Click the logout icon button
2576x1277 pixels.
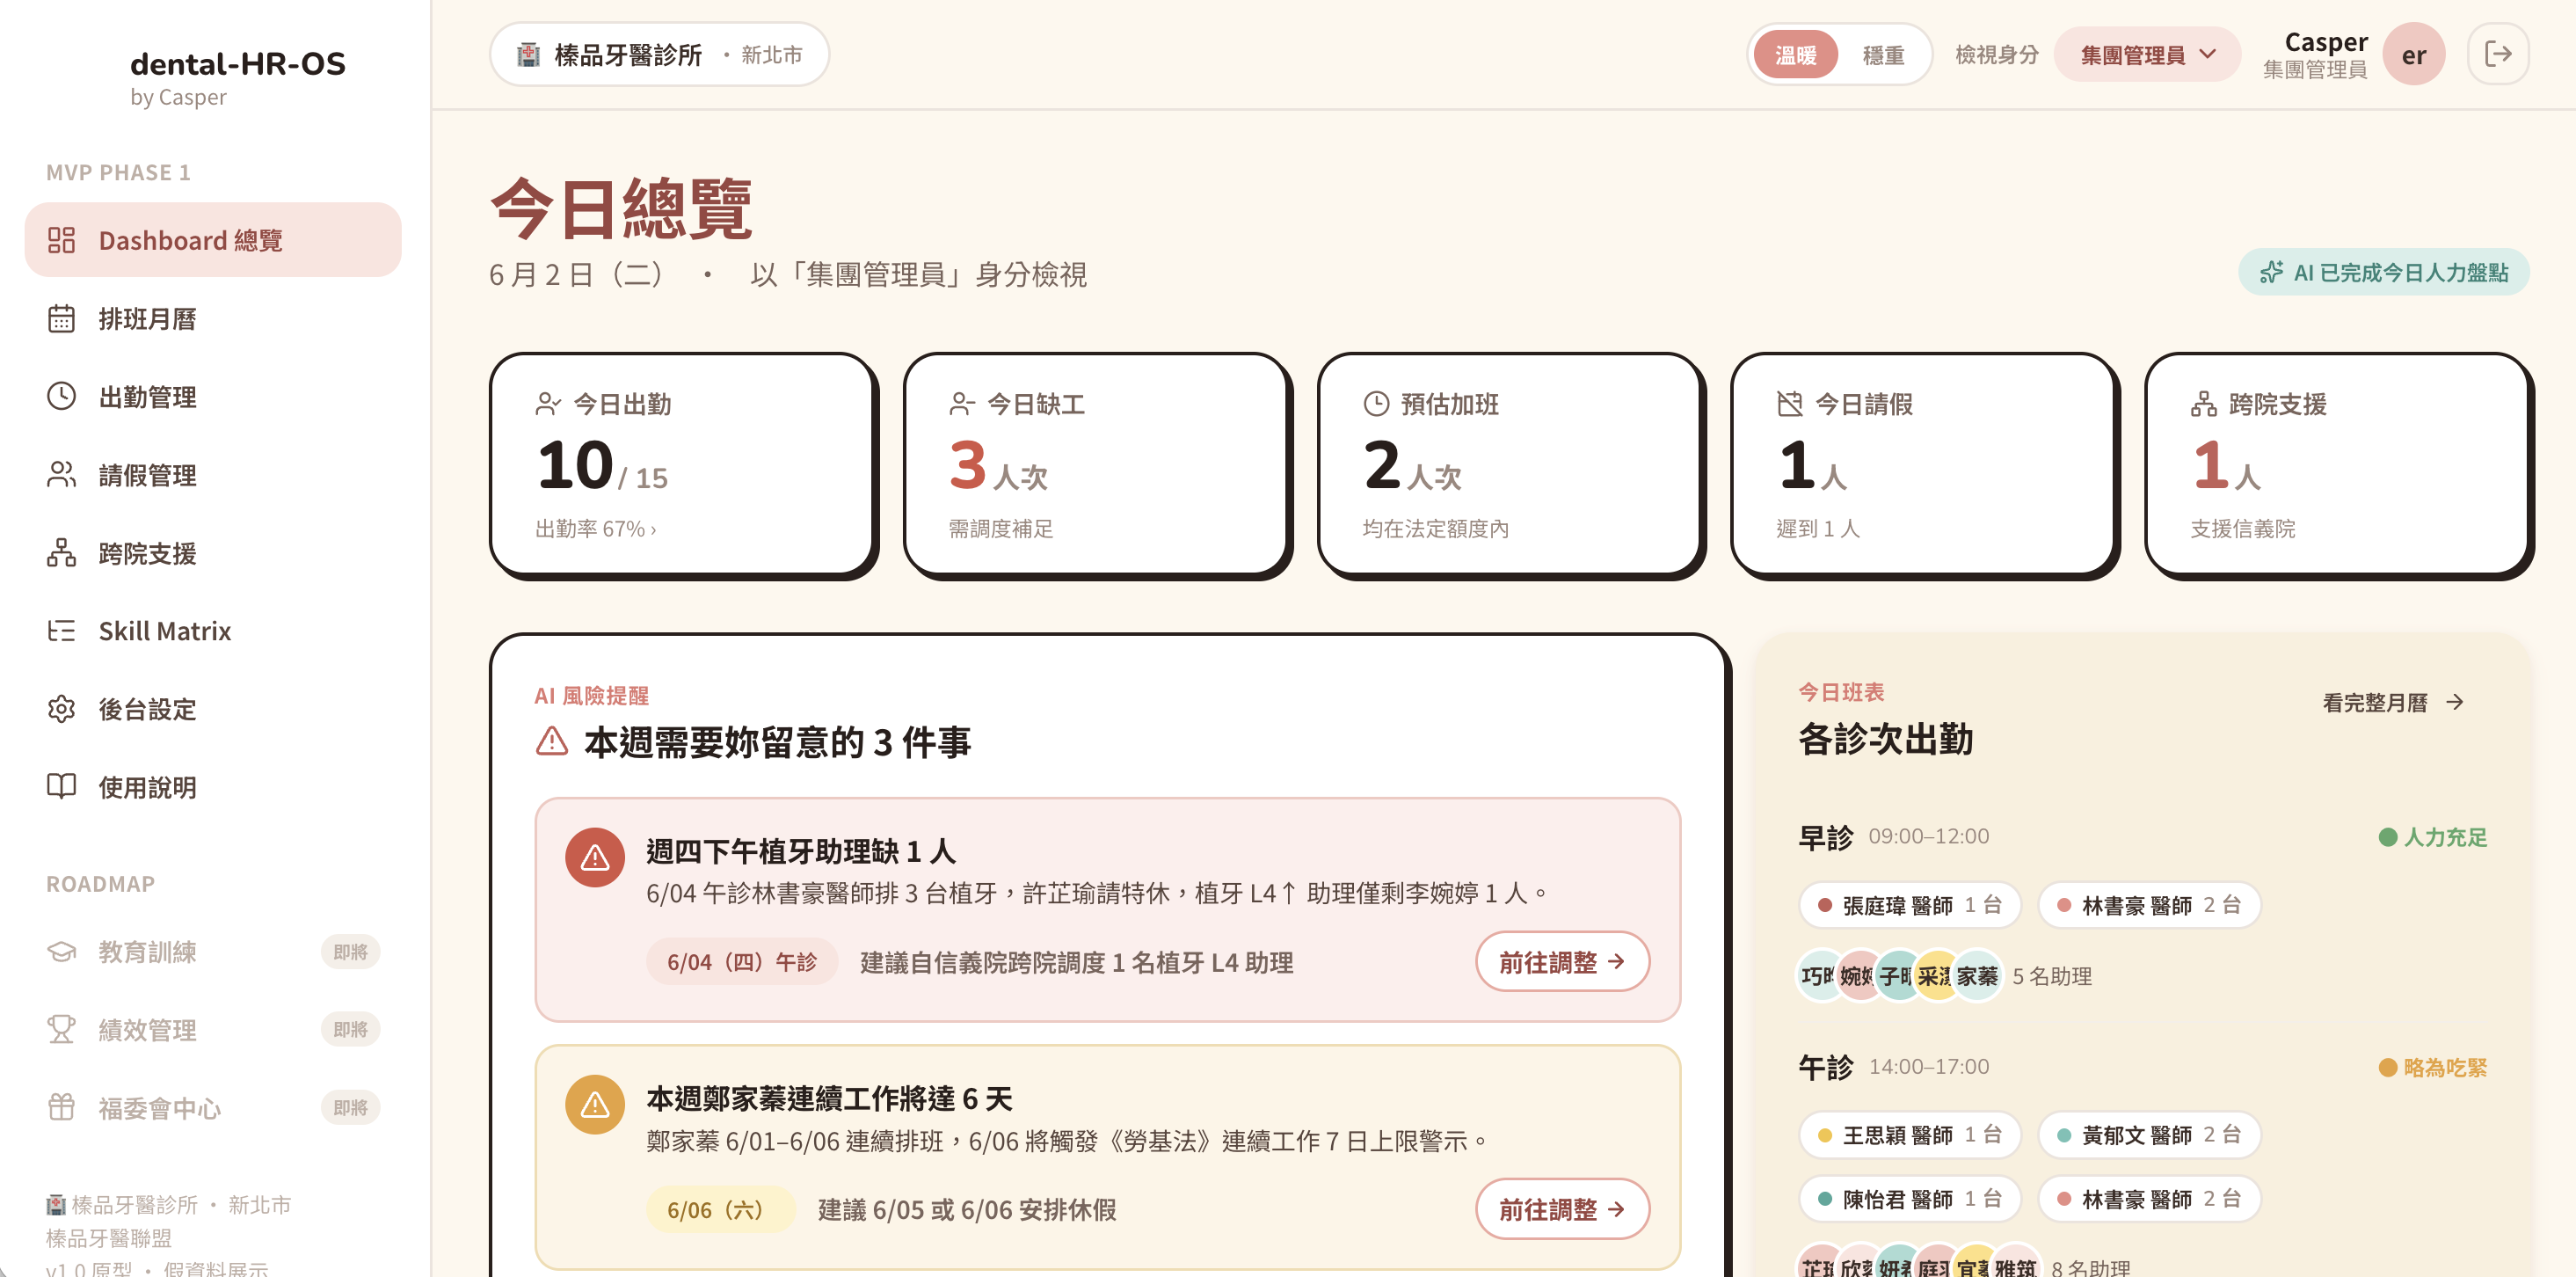(x=2497, y=54)
